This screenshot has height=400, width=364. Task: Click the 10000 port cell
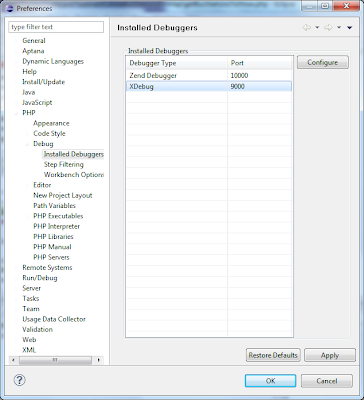(239, 76)
